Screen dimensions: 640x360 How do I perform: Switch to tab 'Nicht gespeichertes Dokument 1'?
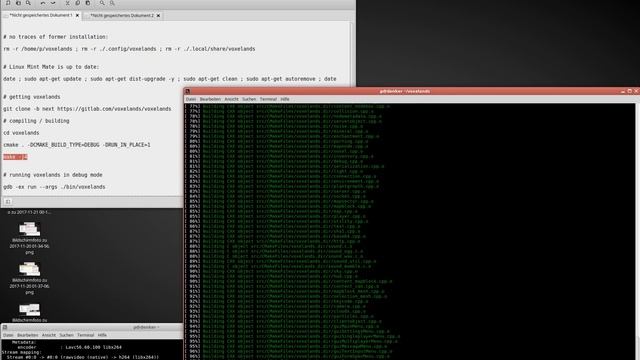tap(40, 16)
